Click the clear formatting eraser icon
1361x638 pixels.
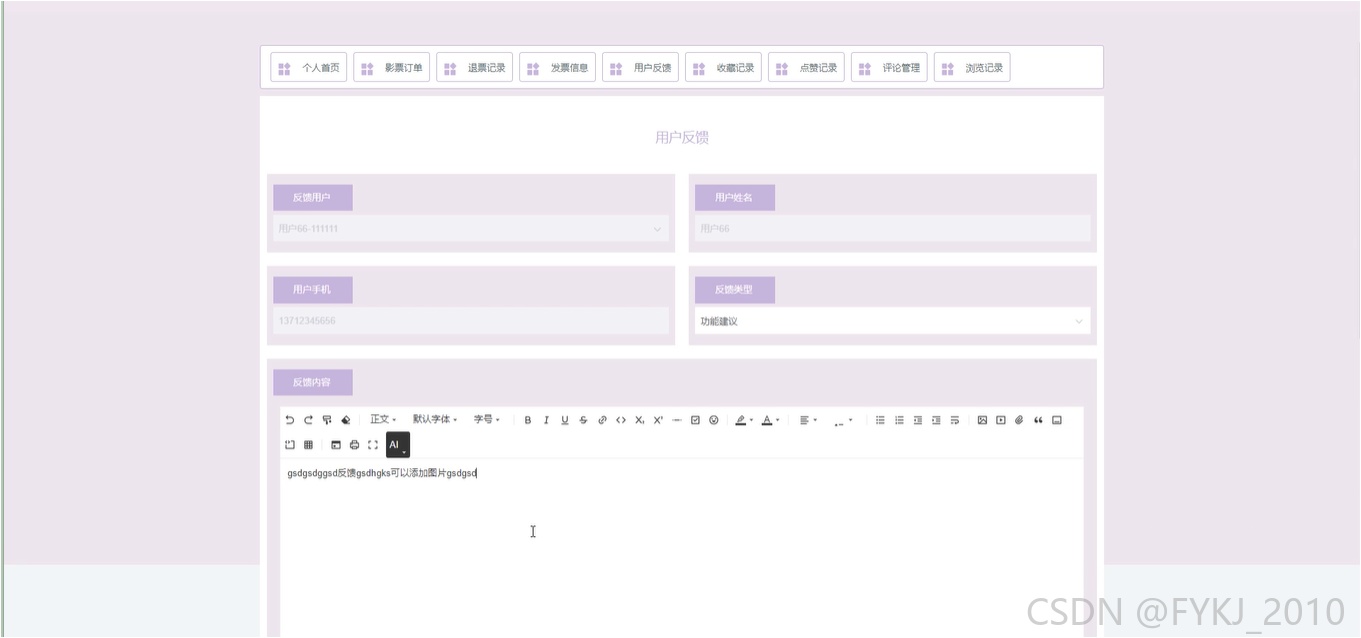tap(346, 420)
